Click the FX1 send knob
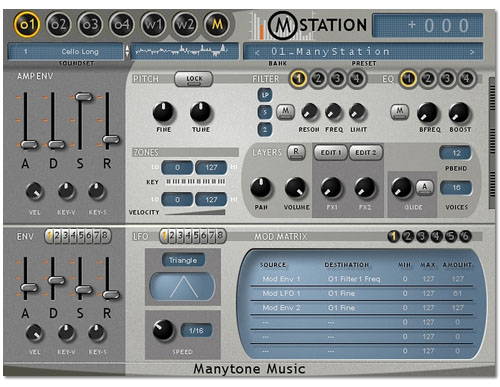The width and height of the screenshot is (500, 387). [331, 188]
